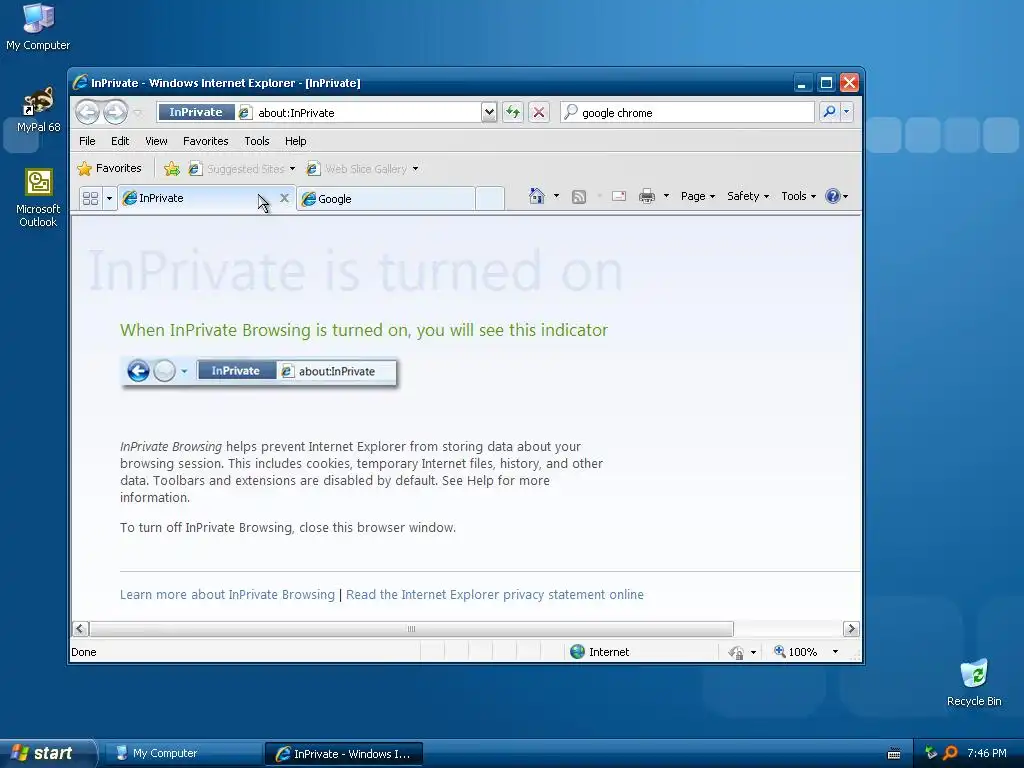Open a new blank tab

[x=490, y=199]
